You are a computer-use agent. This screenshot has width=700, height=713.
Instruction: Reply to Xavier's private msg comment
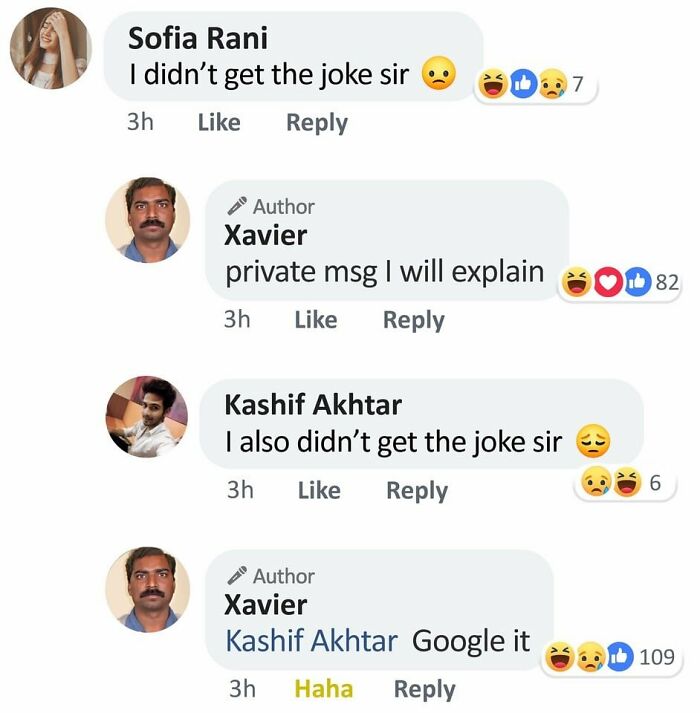tap(413, 320)
